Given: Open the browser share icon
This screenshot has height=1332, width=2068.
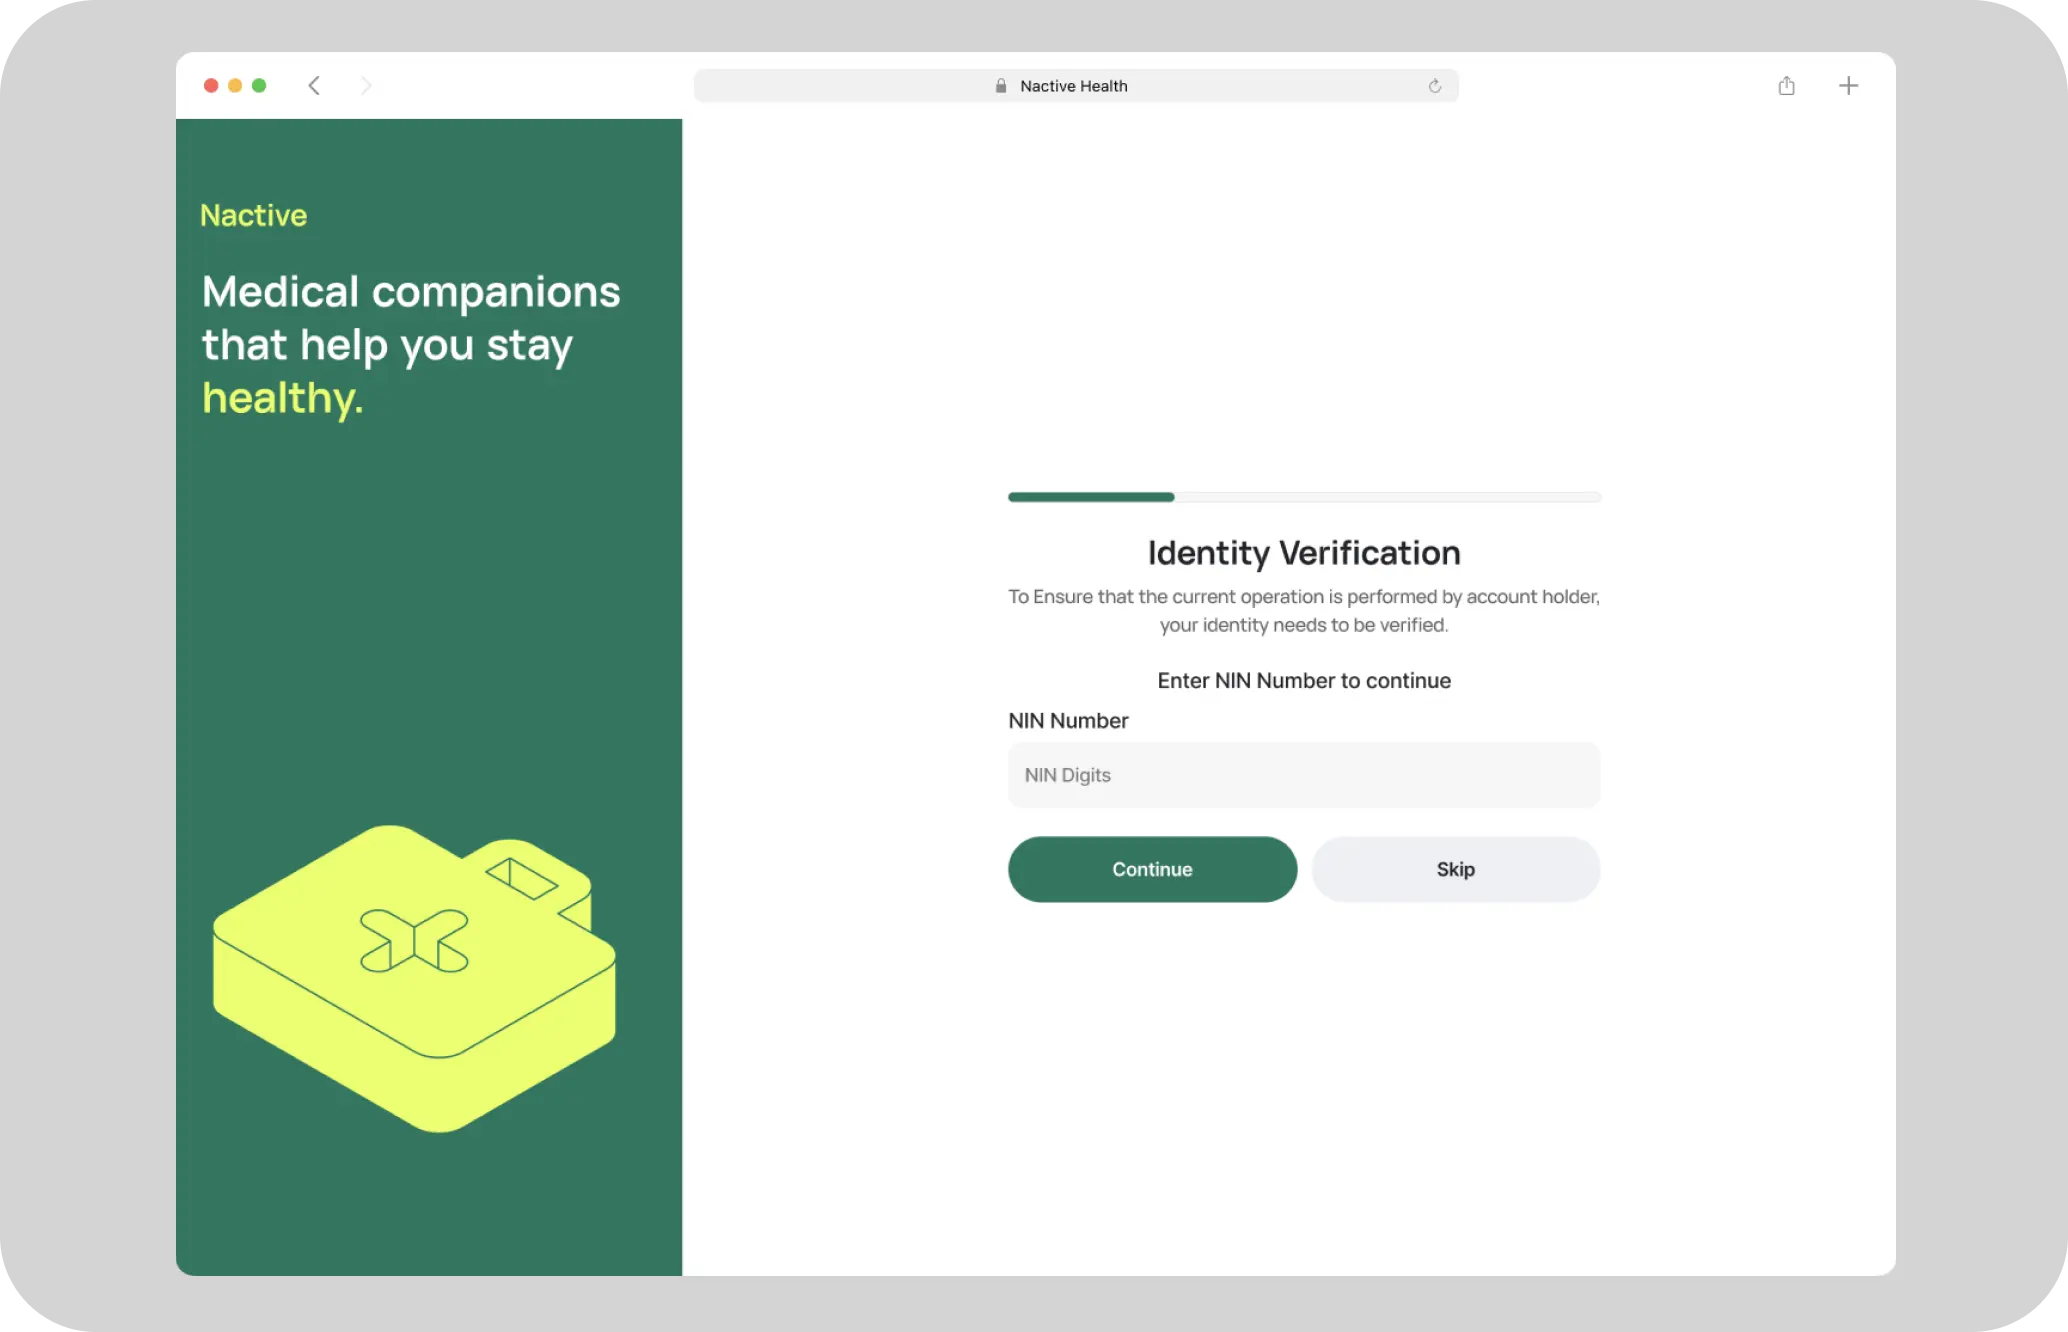Looking at the screenshot, I should pos(1787,86).
